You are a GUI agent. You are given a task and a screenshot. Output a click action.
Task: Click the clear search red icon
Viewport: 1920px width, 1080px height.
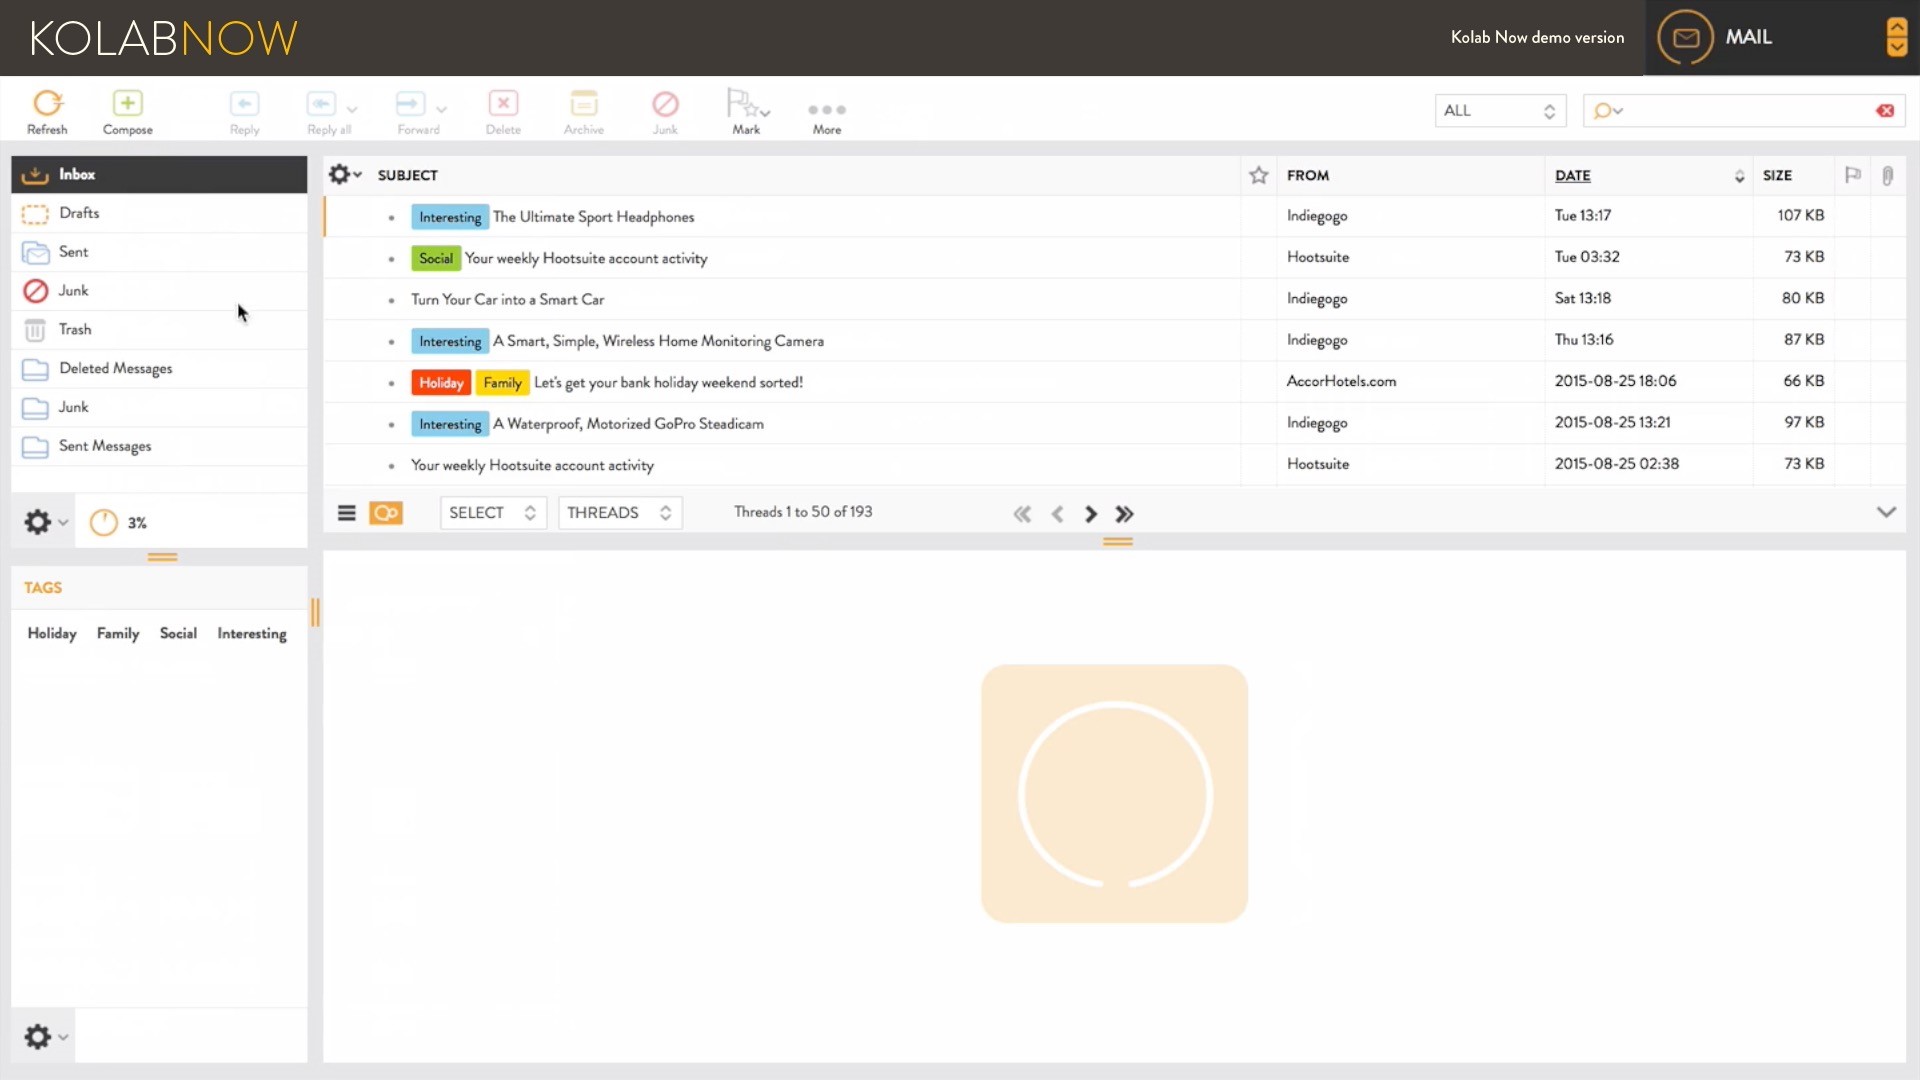[x=1885, y=111]
